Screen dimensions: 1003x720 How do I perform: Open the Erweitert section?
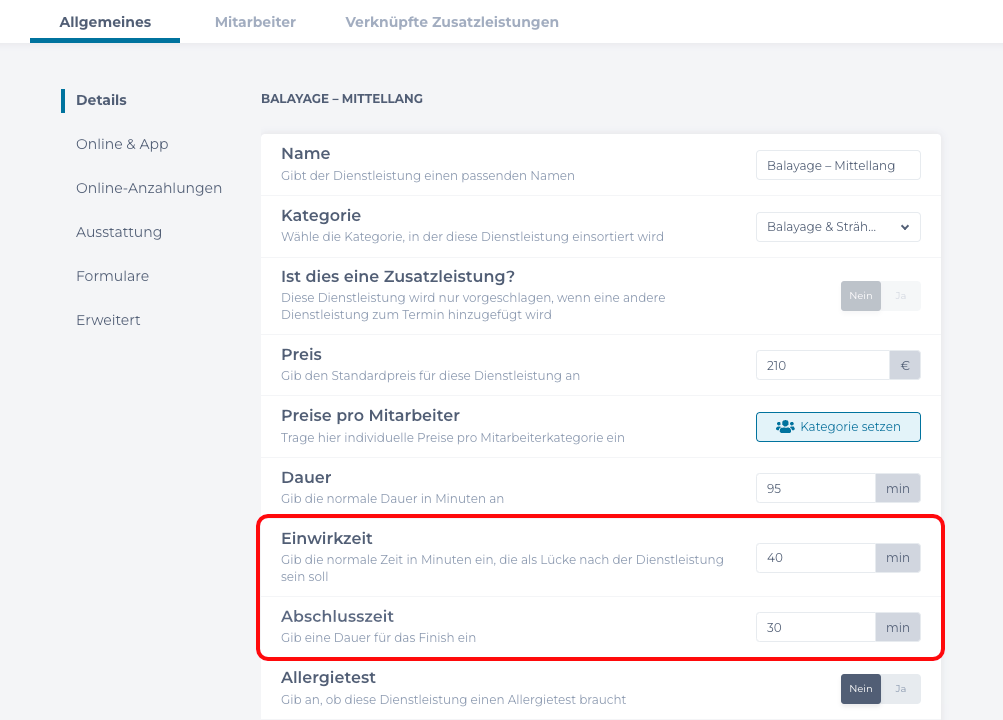pos(107,320)
